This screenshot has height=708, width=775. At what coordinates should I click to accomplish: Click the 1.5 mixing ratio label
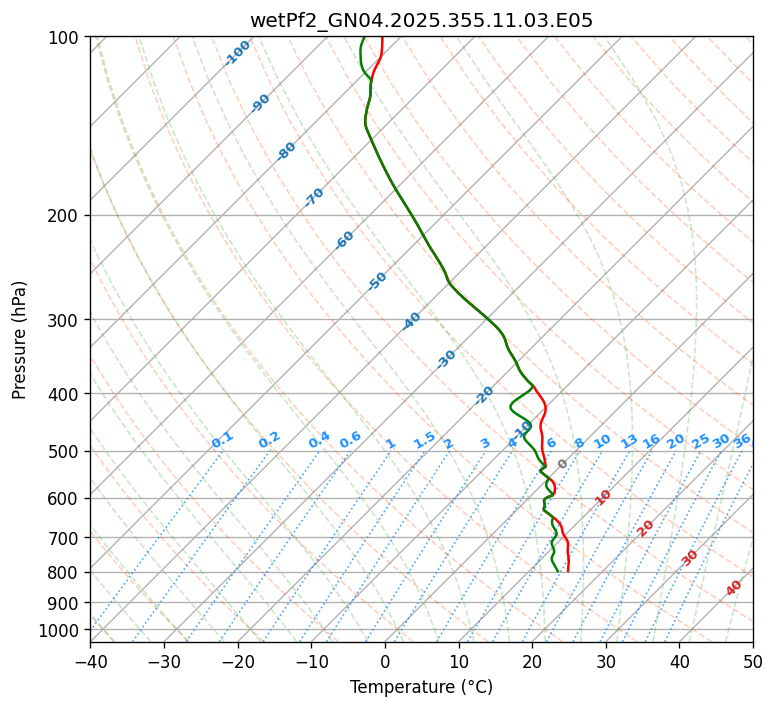point(424,439)
